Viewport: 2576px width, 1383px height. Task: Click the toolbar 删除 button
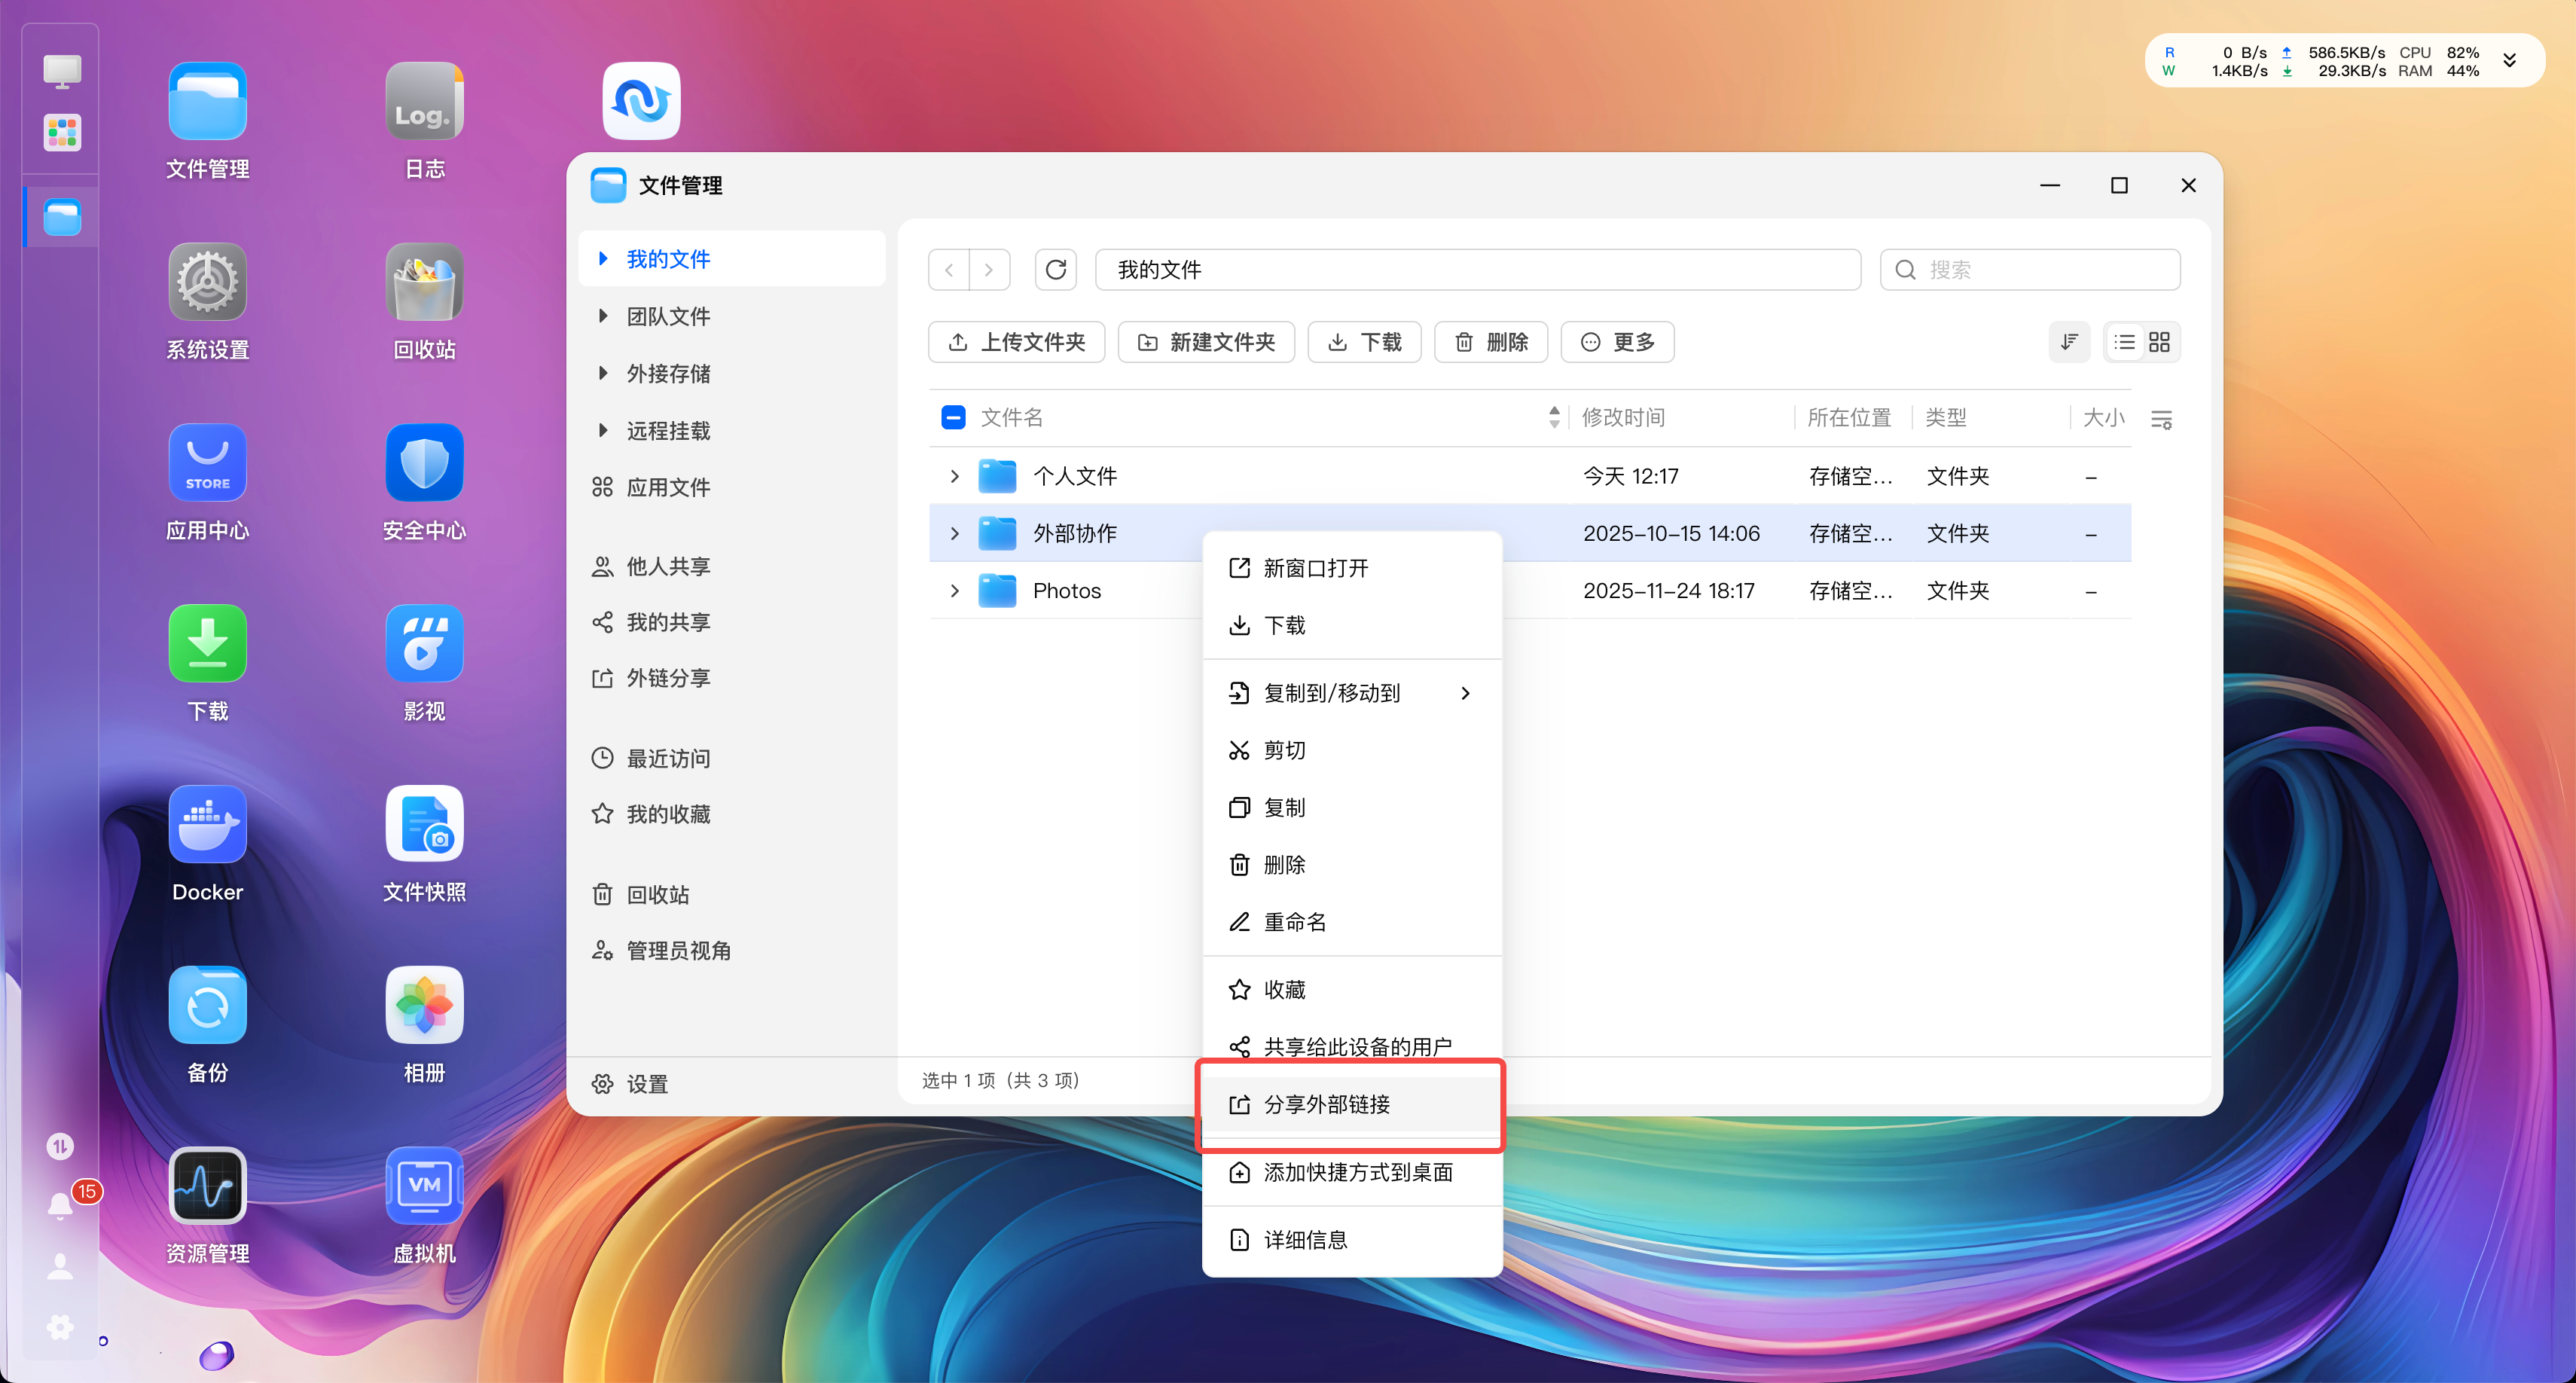[x=1491, y=342]
